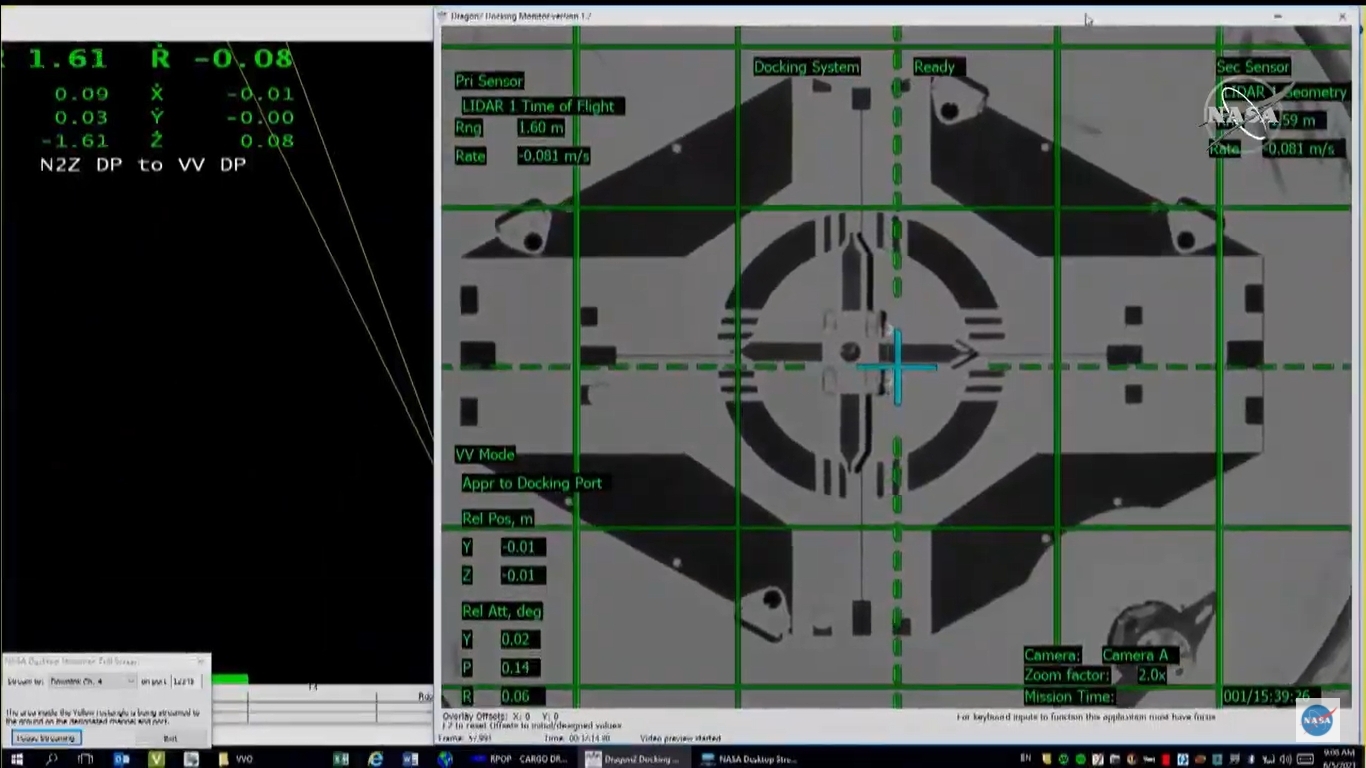The width and height of the screenshot is (1366, 768).
Task: Click the range rate value '-0.08' at top
Action: 243,58
